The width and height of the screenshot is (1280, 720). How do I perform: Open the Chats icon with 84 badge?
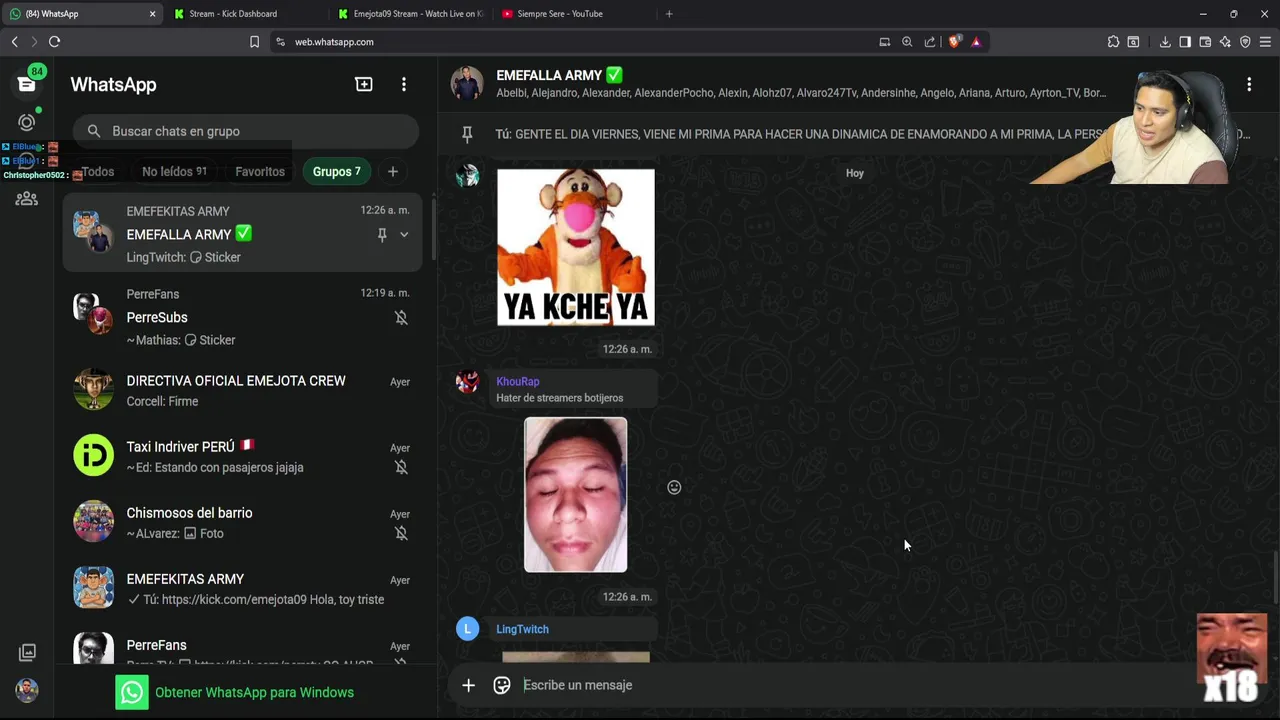point(27,84)
